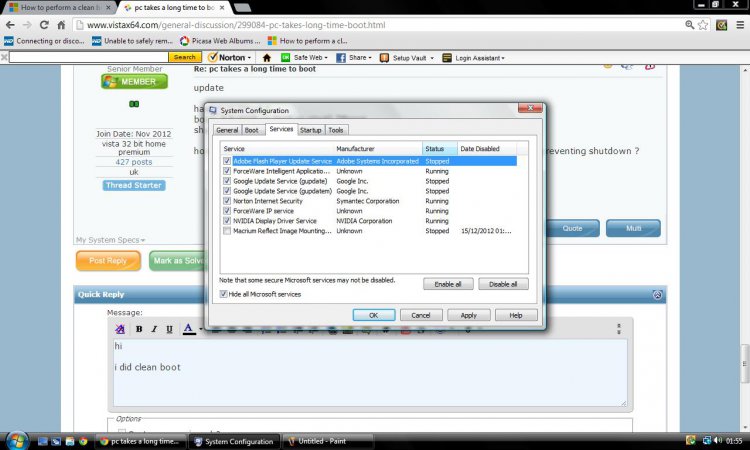Click in the Norton toolbar search field

pyautogui.click(x=88, y=57)
